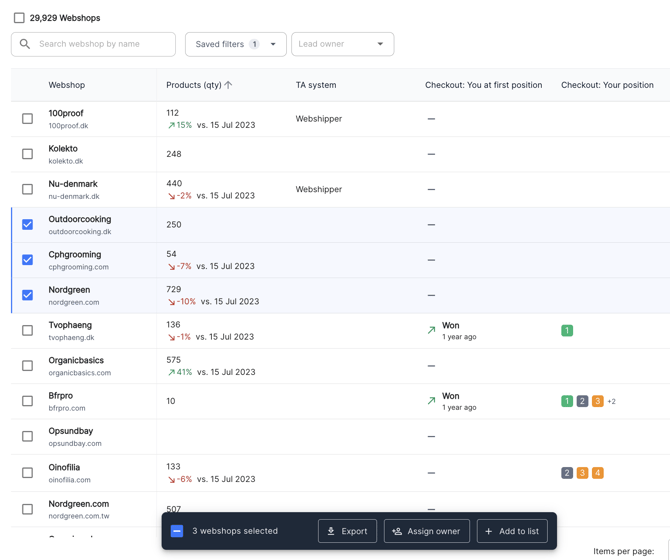Check the 100proof webshop checkbox
670x560 pixels.
coord(27,119)
